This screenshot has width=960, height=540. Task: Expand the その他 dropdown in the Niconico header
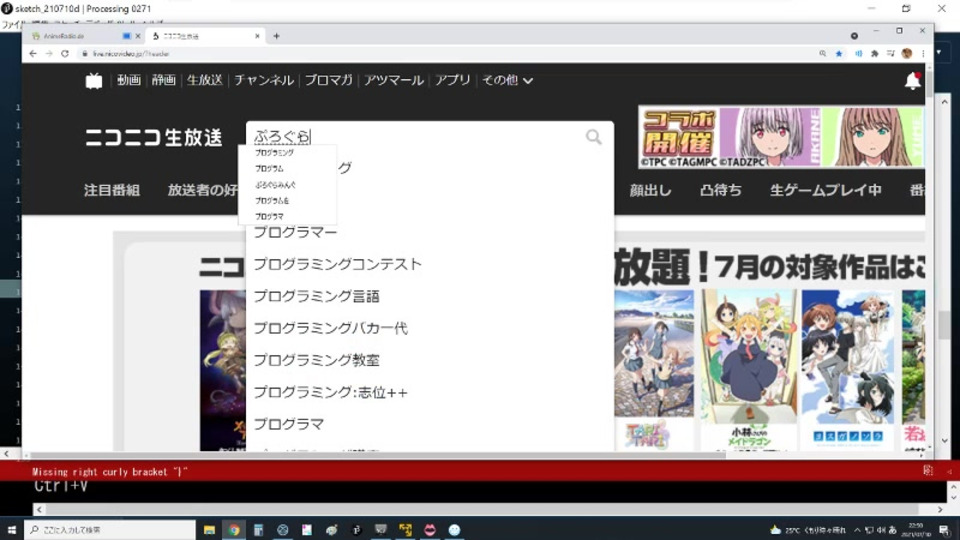click(x=507, y=80)
